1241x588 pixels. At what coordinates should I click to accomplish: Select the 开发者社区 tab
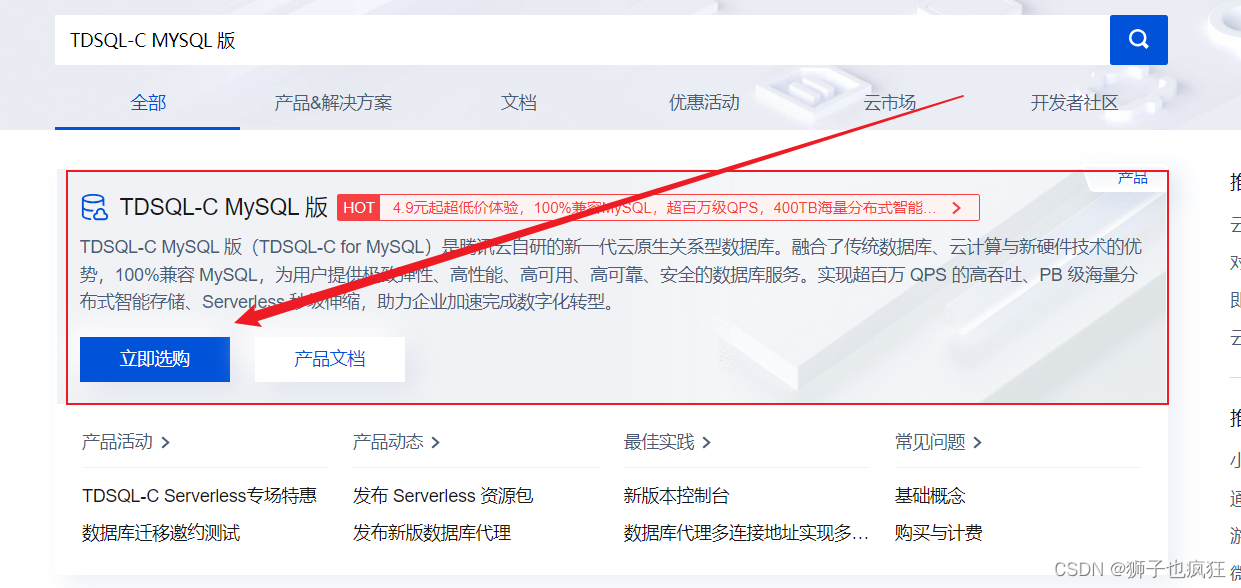pyautogui.click(x=1074, y=102)
